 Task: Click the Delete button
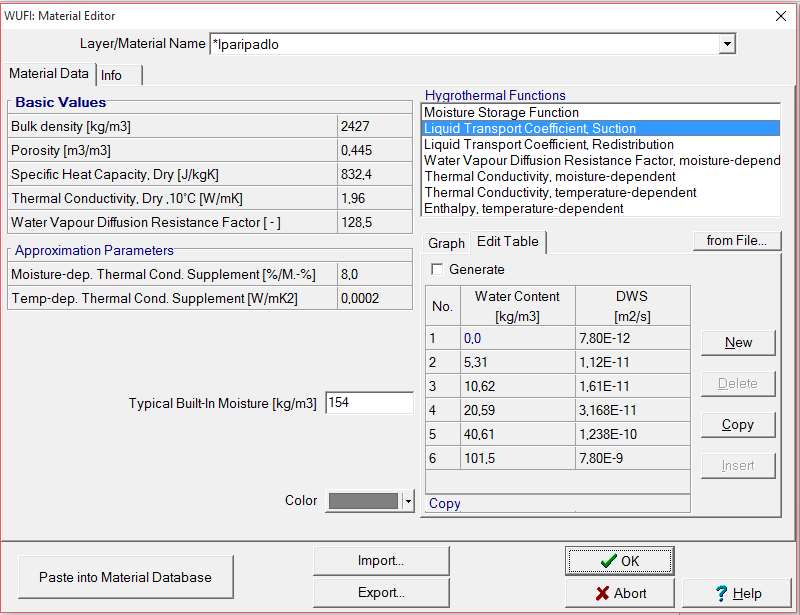738,384
